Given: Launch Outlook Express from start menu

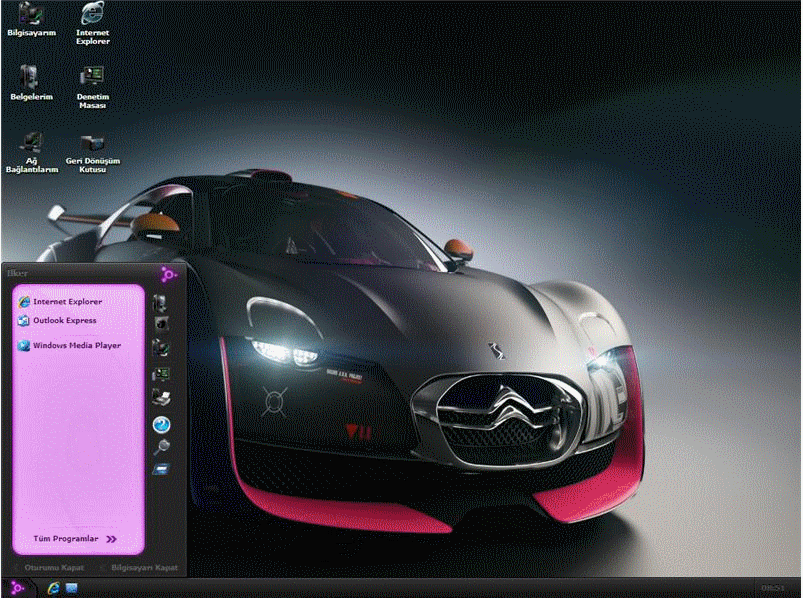Looking at the screenshot, I should 57,321.
